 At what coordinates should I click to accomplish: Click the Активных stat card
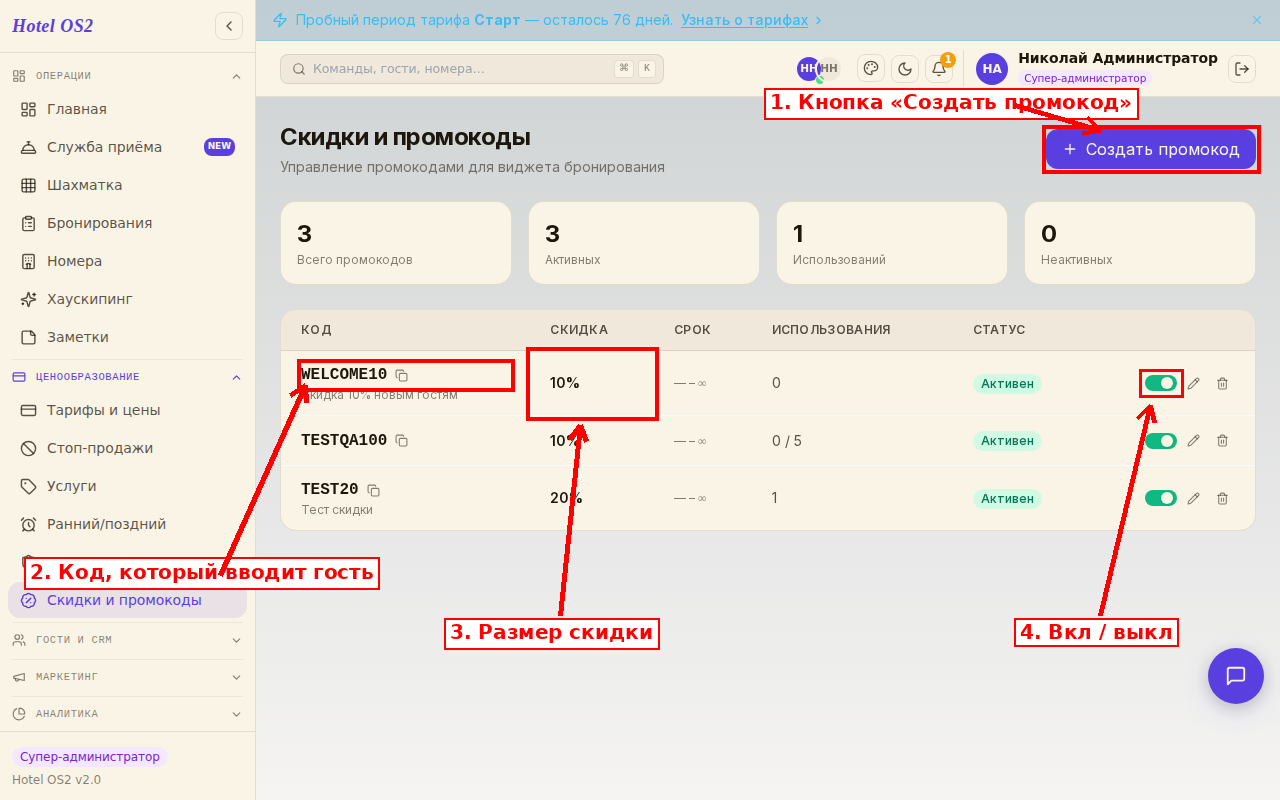(644, 243)
